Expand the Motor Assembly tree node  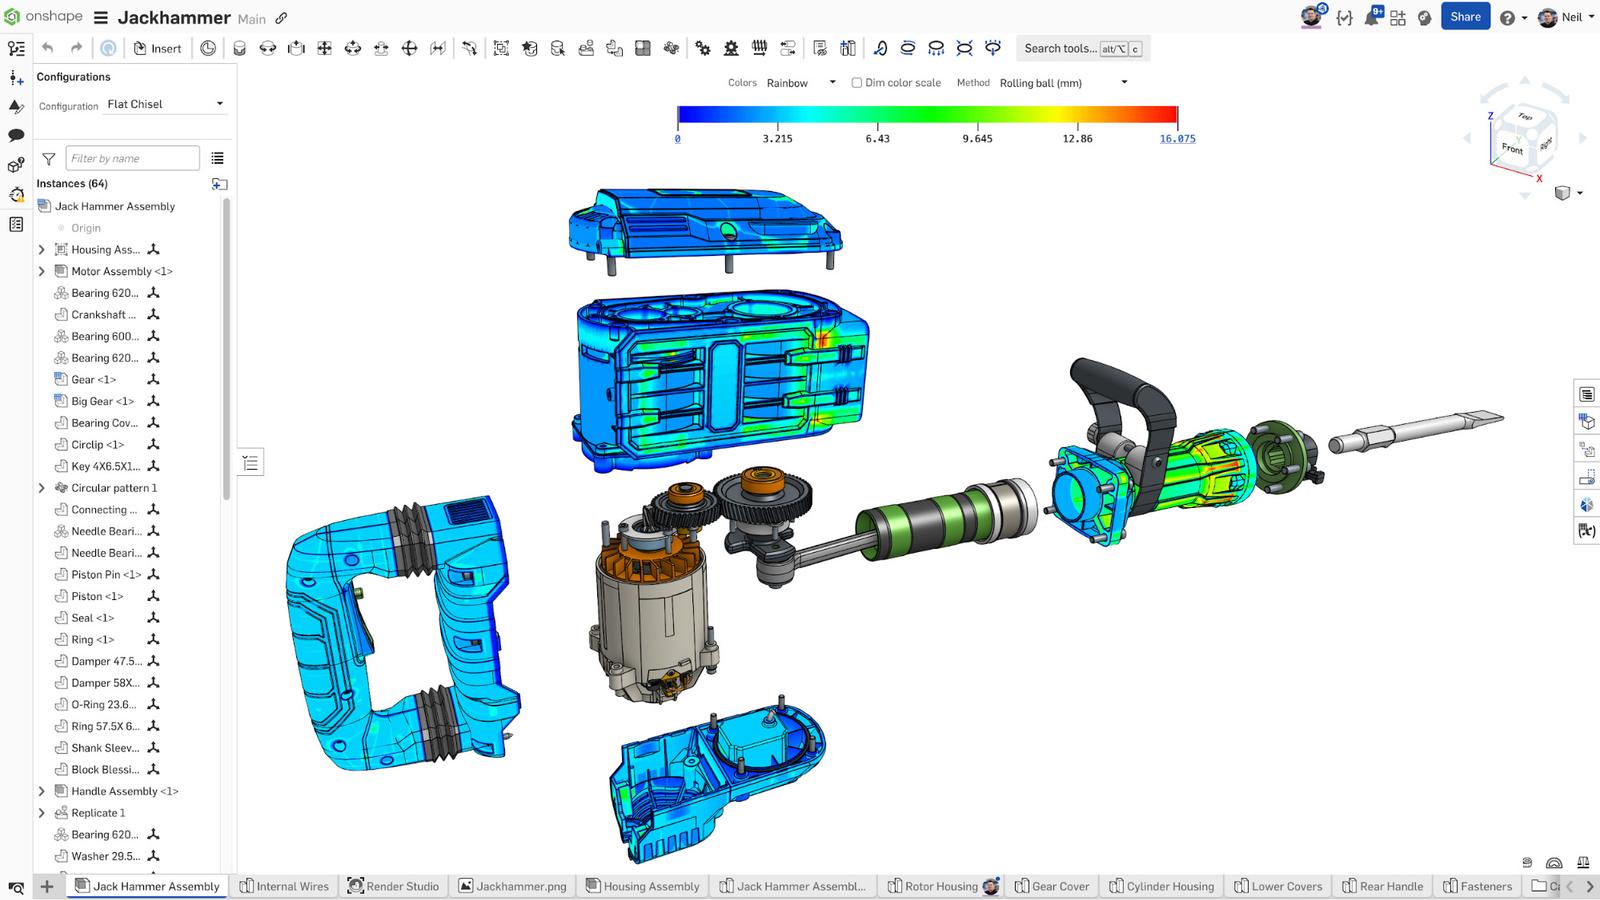pyautogui.click(x=42, y=271)
